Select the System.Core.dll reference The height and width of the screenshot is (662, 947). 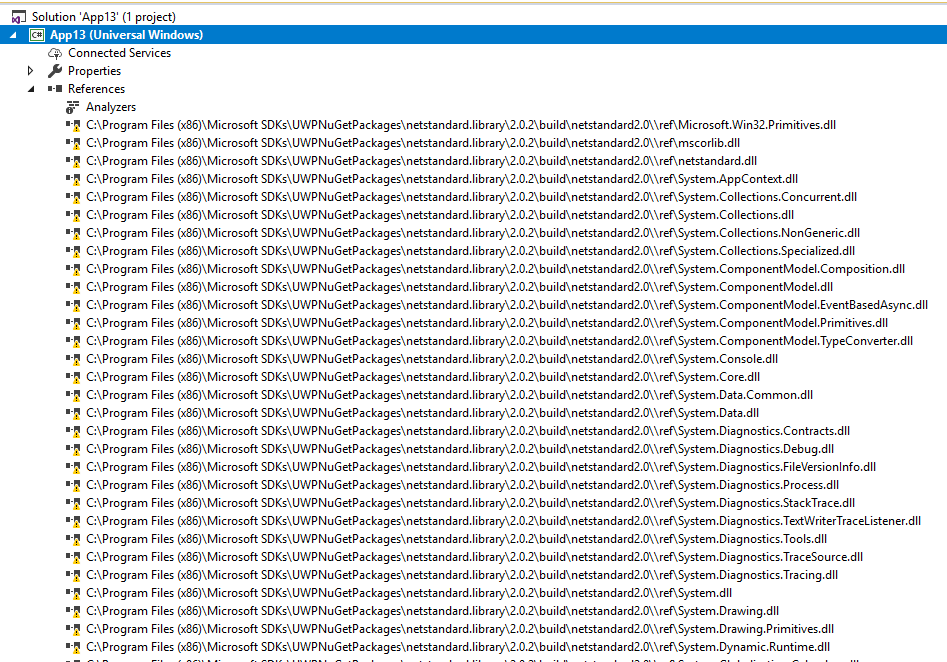[400, 376]
